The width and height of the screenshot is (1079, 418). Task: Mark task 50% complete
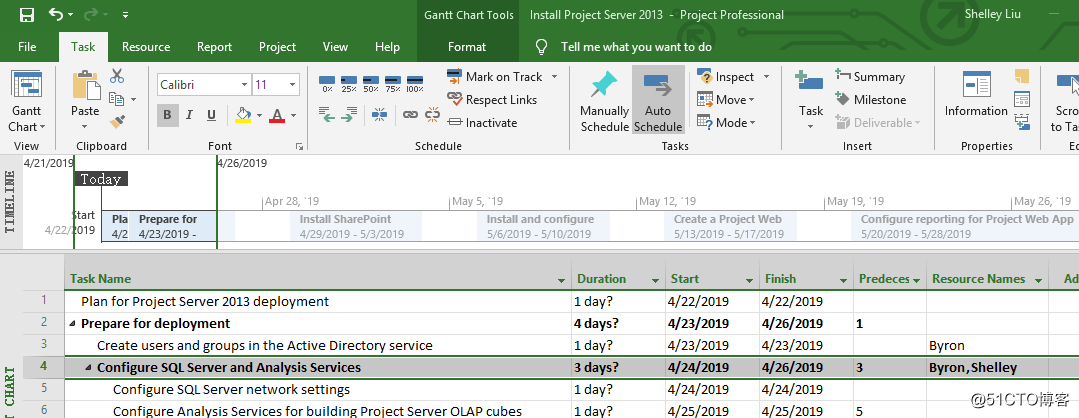pyautogui.click(x=371, y=84)
